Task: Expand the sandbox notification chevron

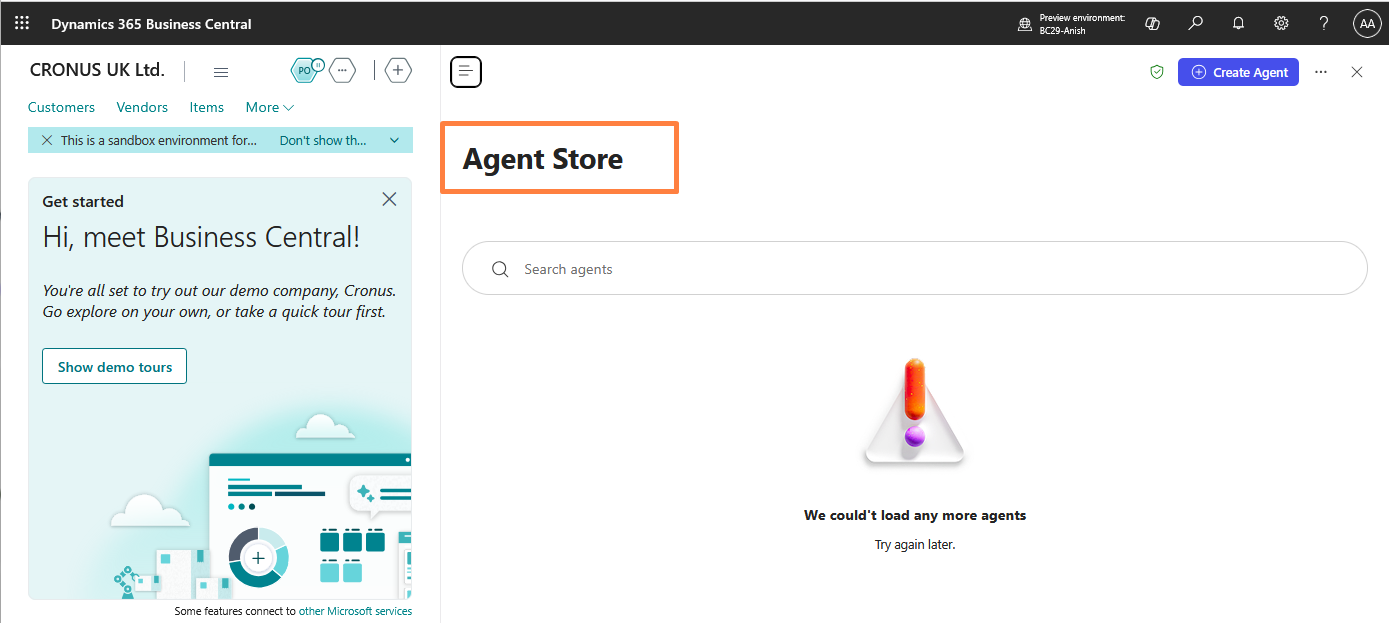Action: point(394,140)
